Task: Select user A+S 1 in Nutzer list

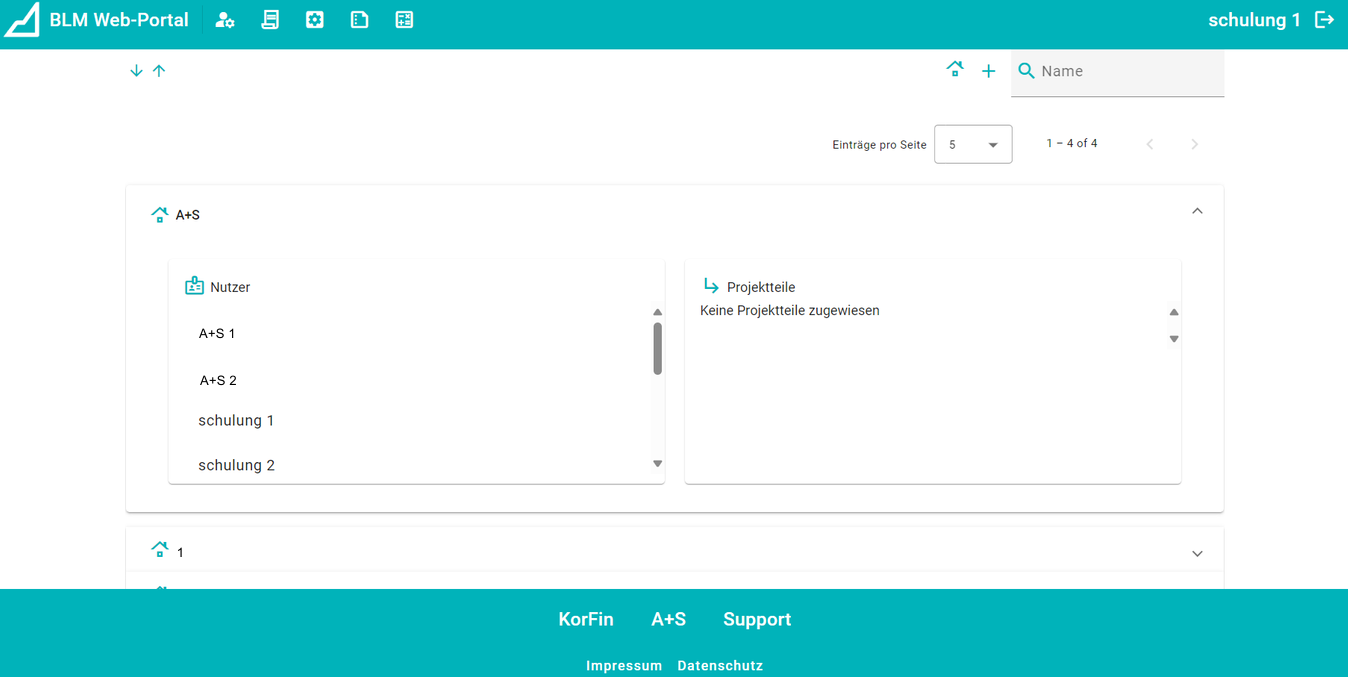Action: click(x=217, y=334)
